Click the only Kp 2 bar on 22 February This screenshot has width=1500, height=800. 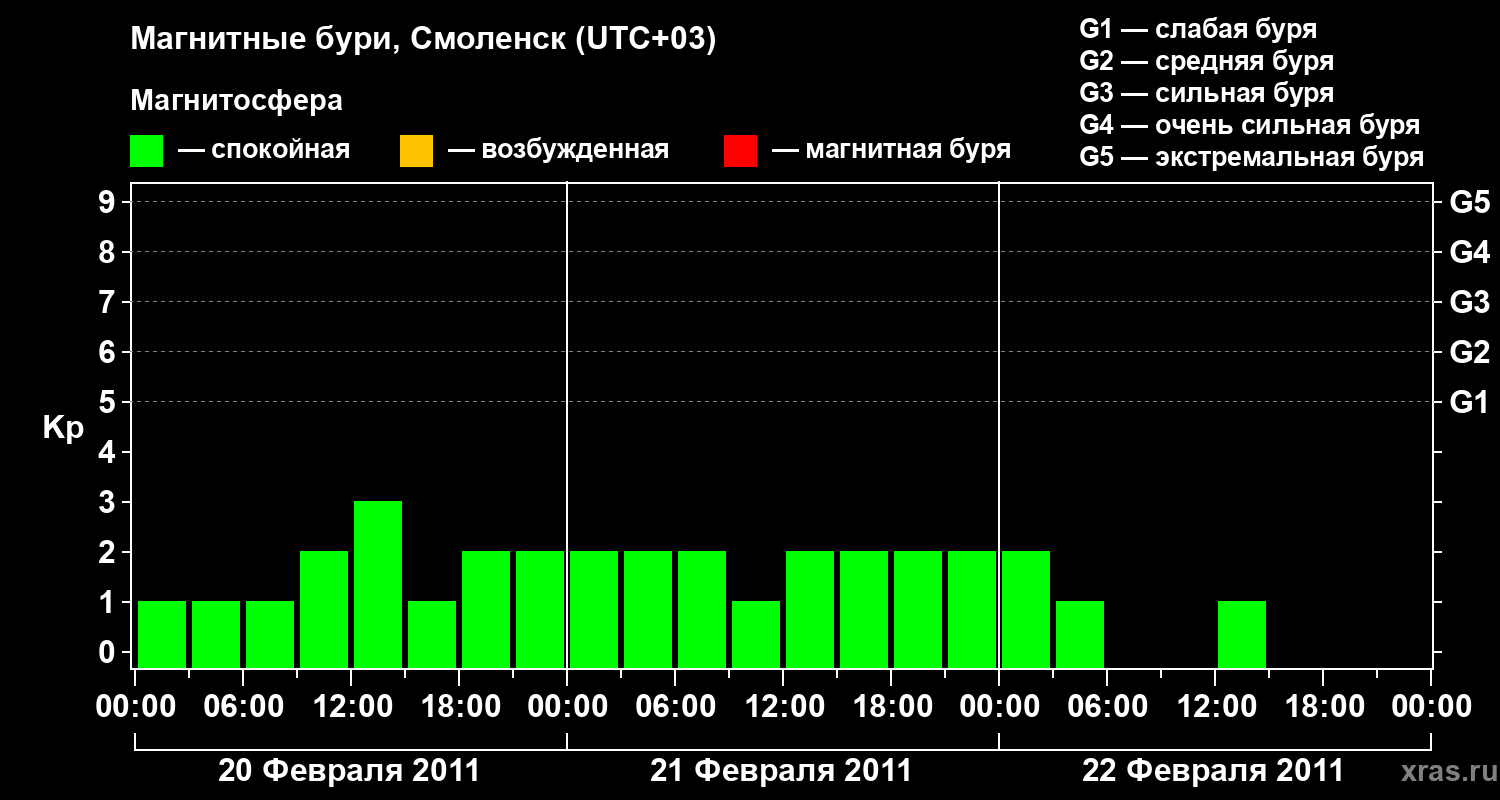click(1026, 609)
